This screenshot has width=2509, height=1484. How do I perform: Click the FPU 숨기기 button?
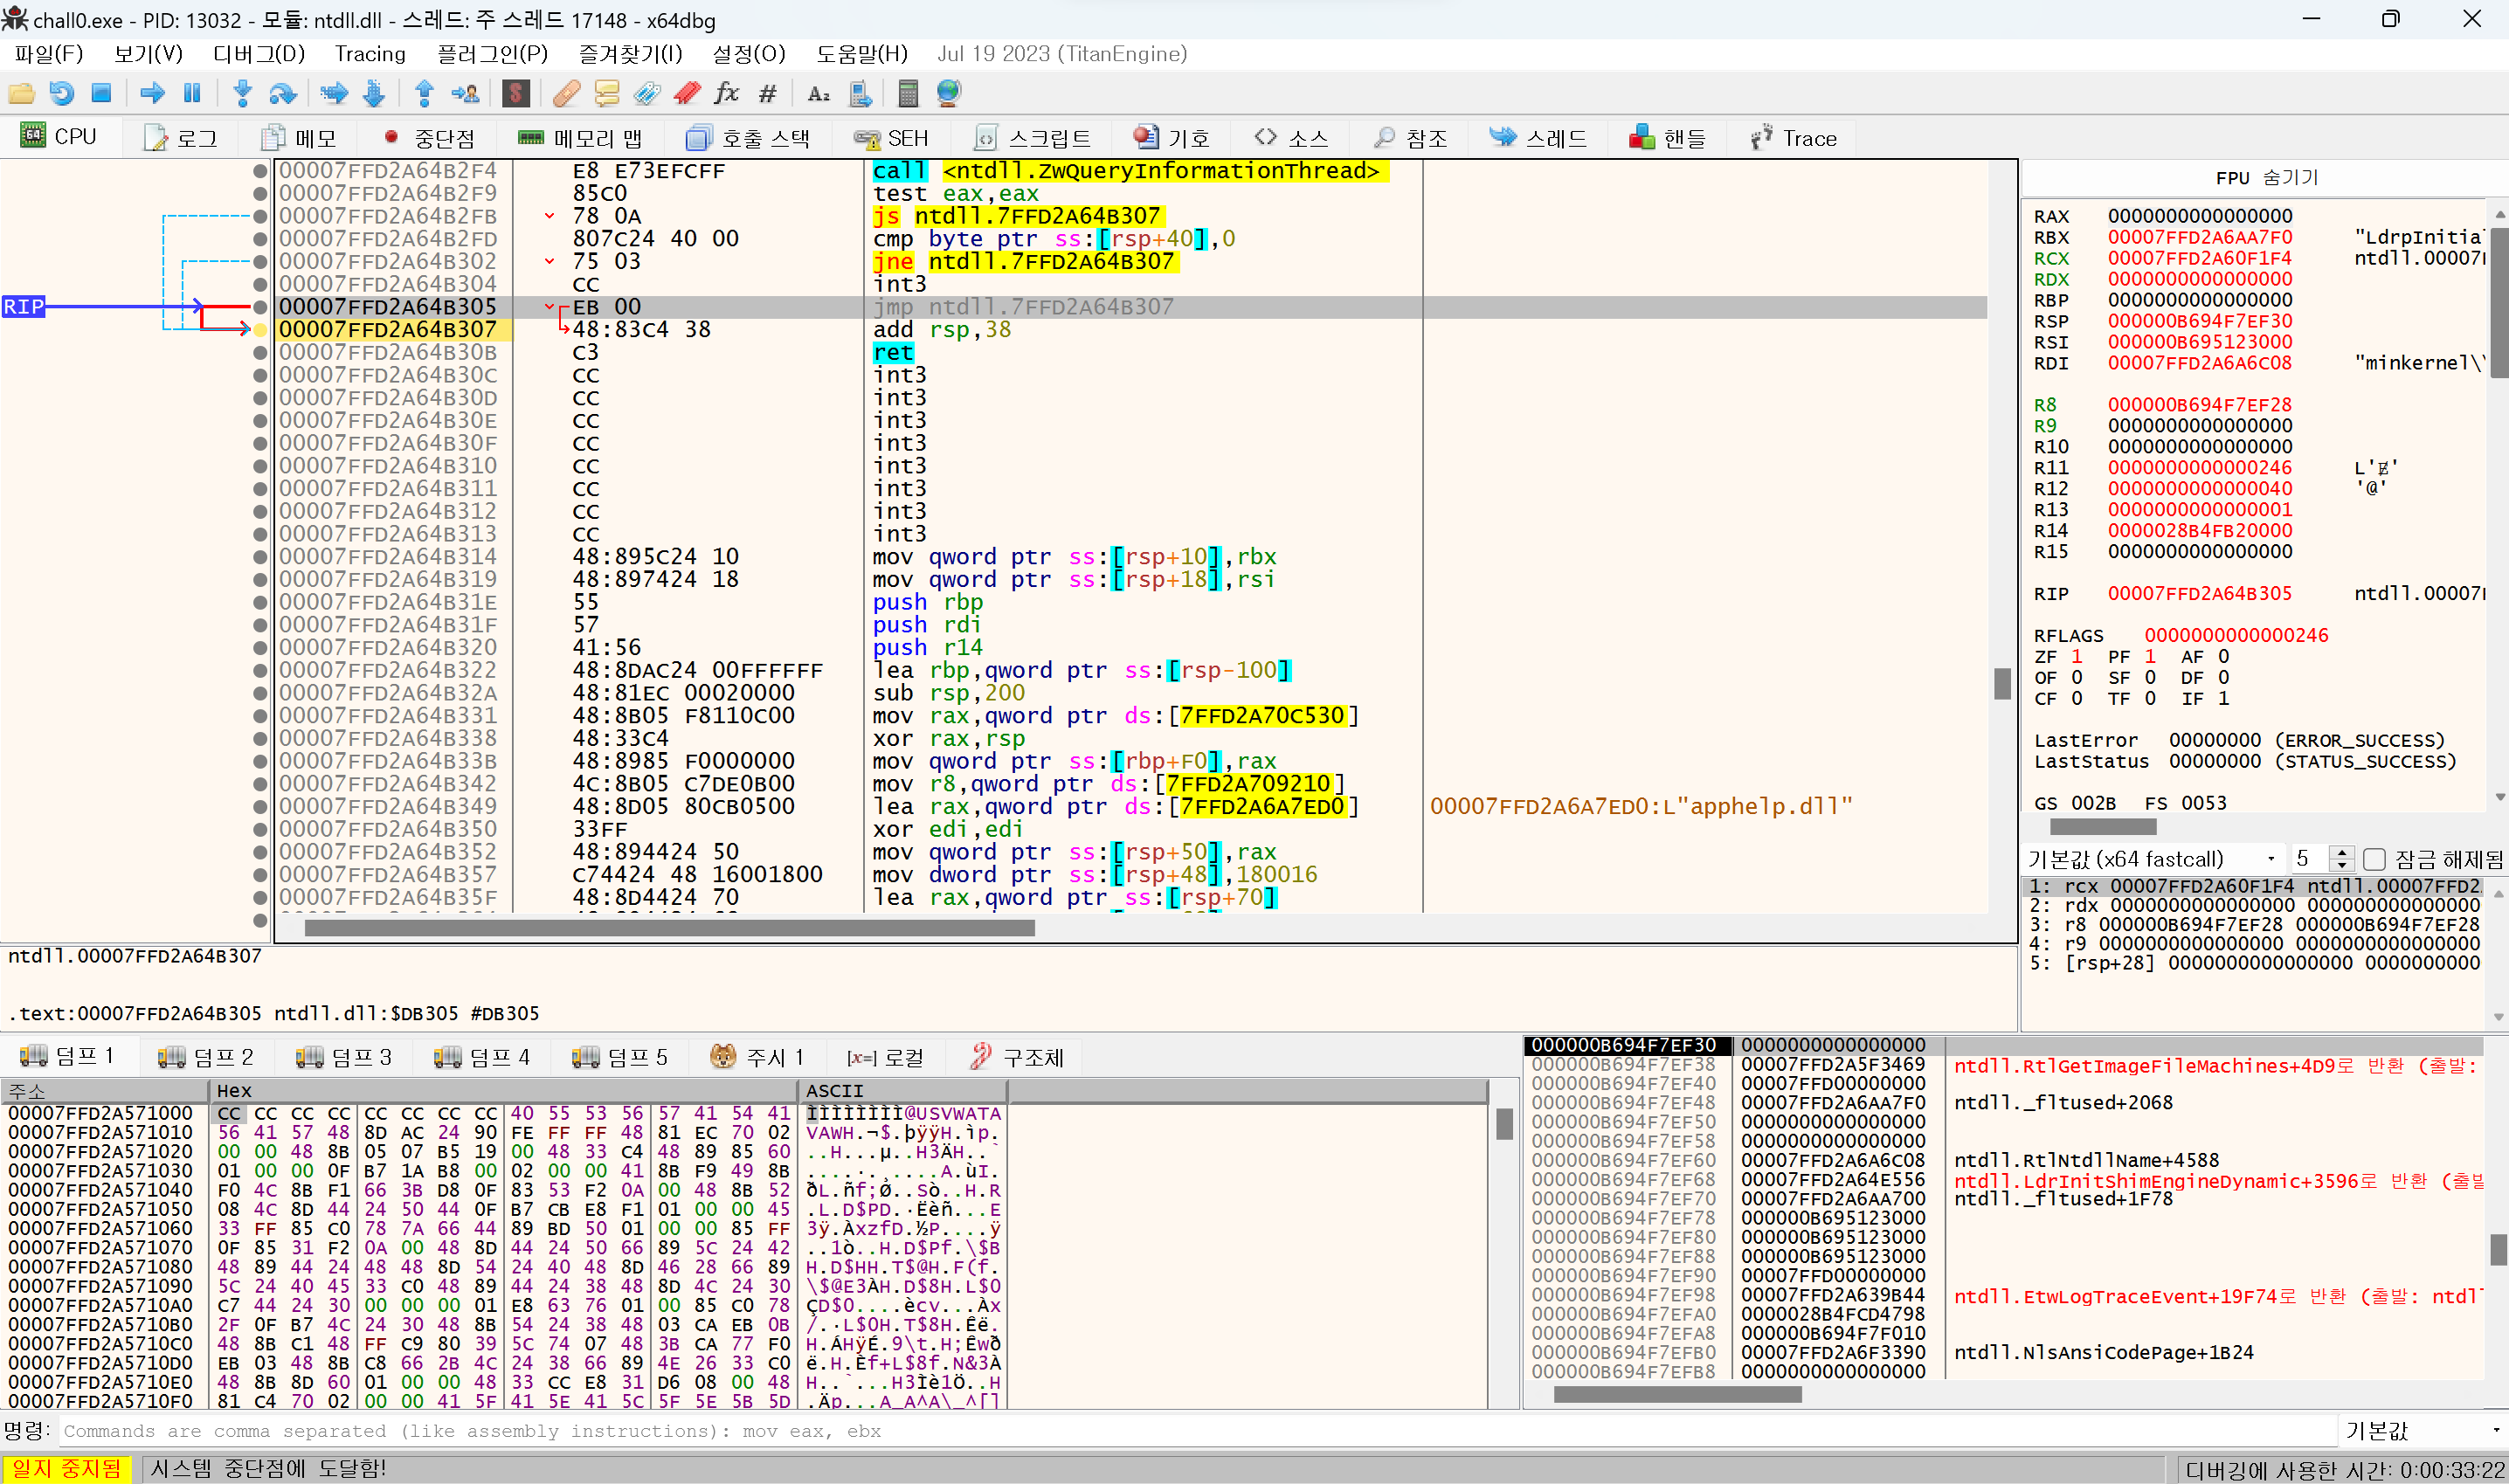click(x=2266, y=178)
